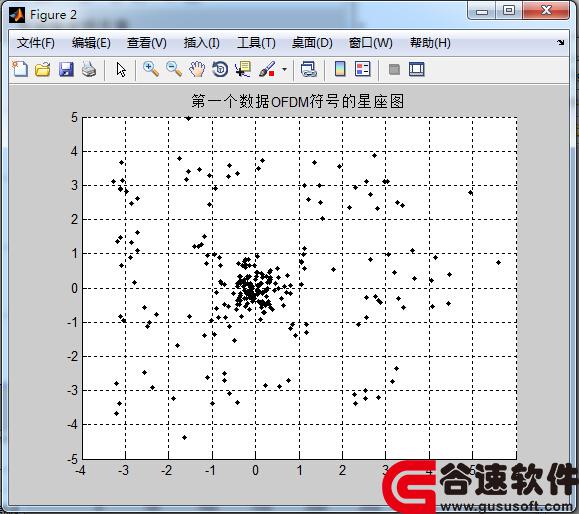Open the 插入(I) menu
Screen dimensions: 579x514
click(202, 43)
